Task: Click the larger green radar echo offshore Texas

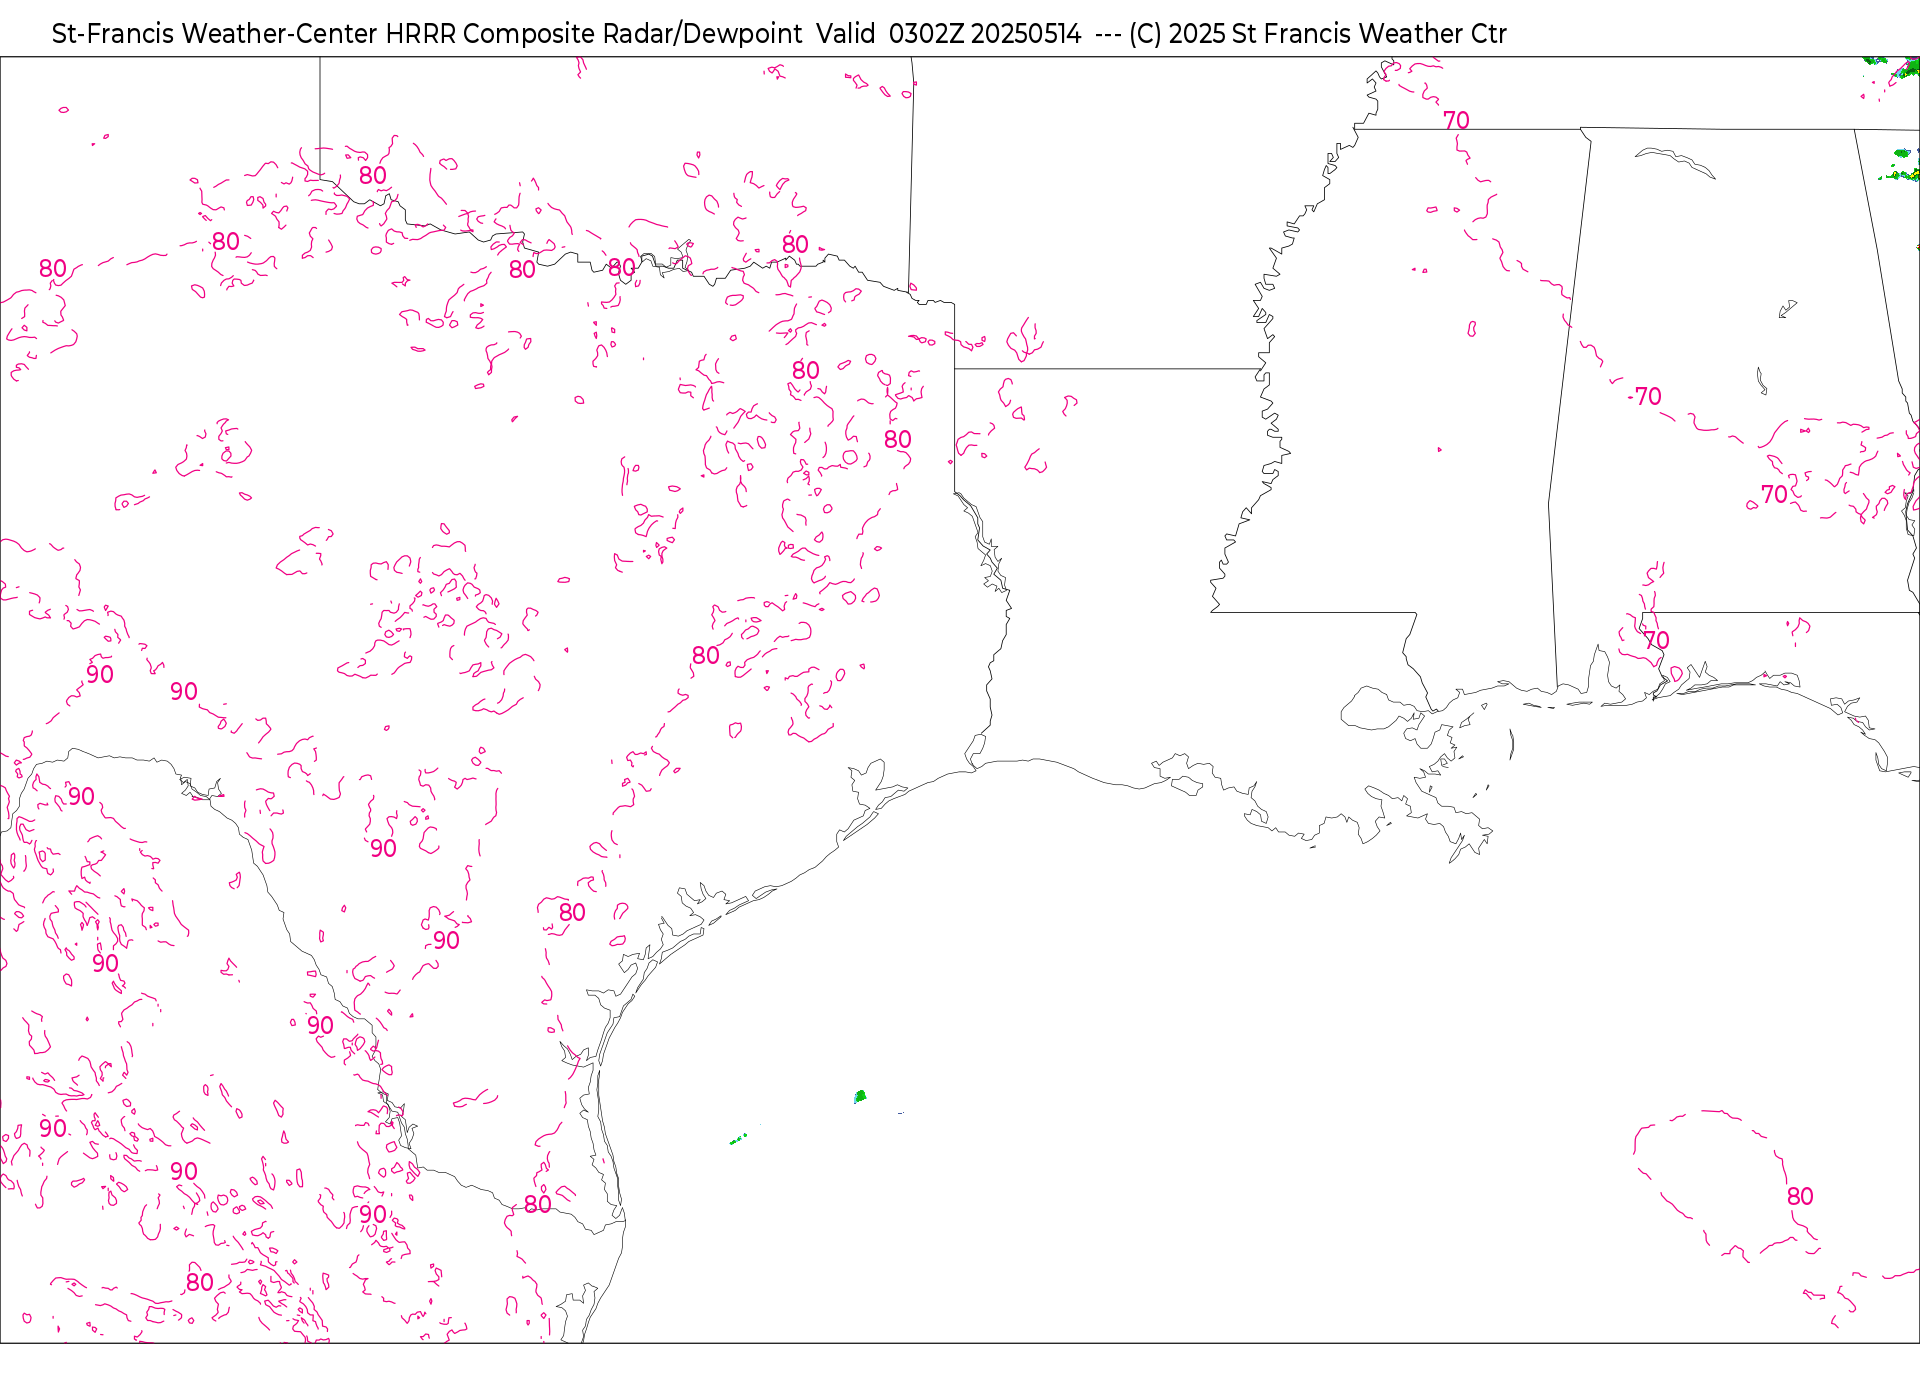Action: point(860,1096)
